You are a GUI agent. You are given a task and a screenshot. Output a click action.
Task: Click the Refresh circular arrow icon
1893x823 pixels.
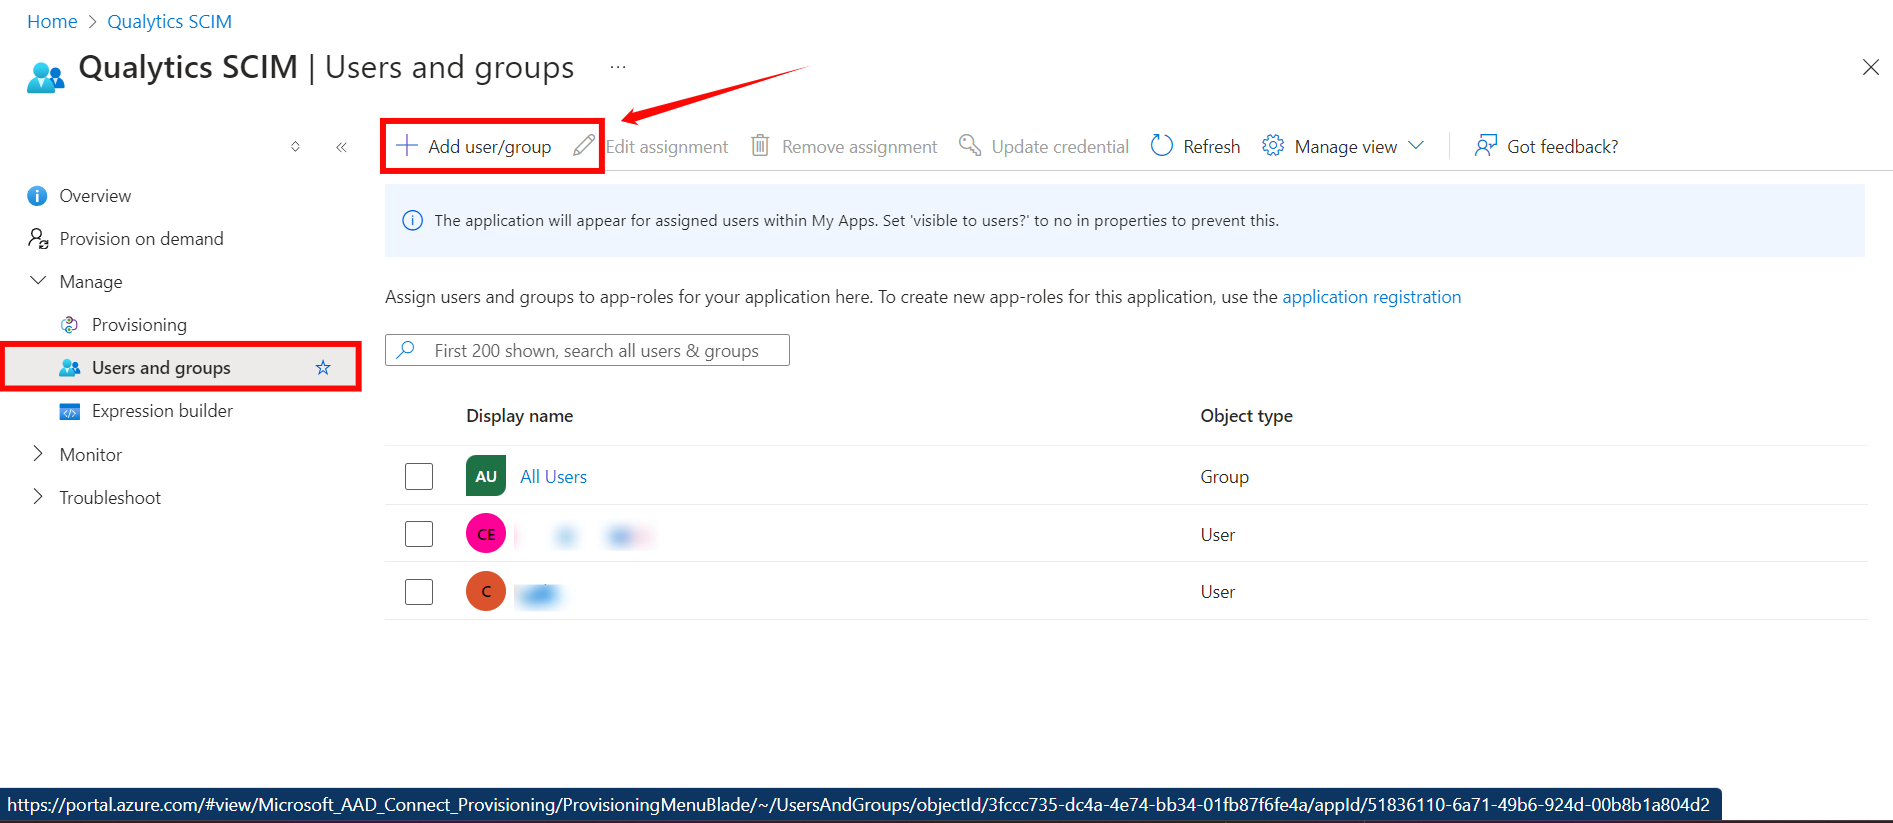click(1161, 146)
